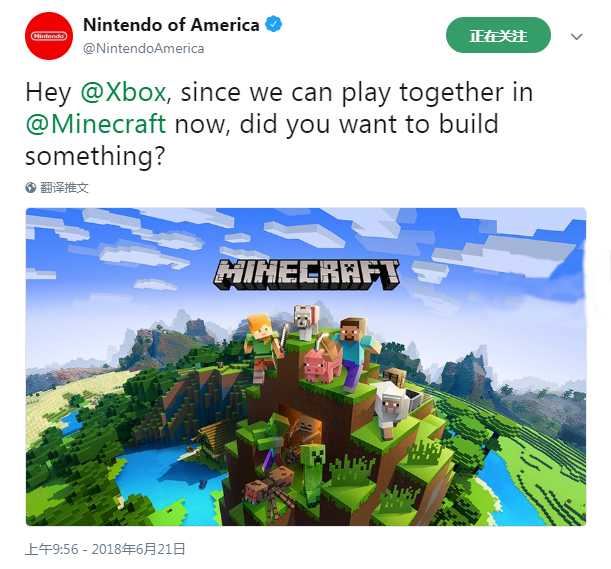Click the pink pig in the image
The image size is (611, 569).
[x=322, y=365]
